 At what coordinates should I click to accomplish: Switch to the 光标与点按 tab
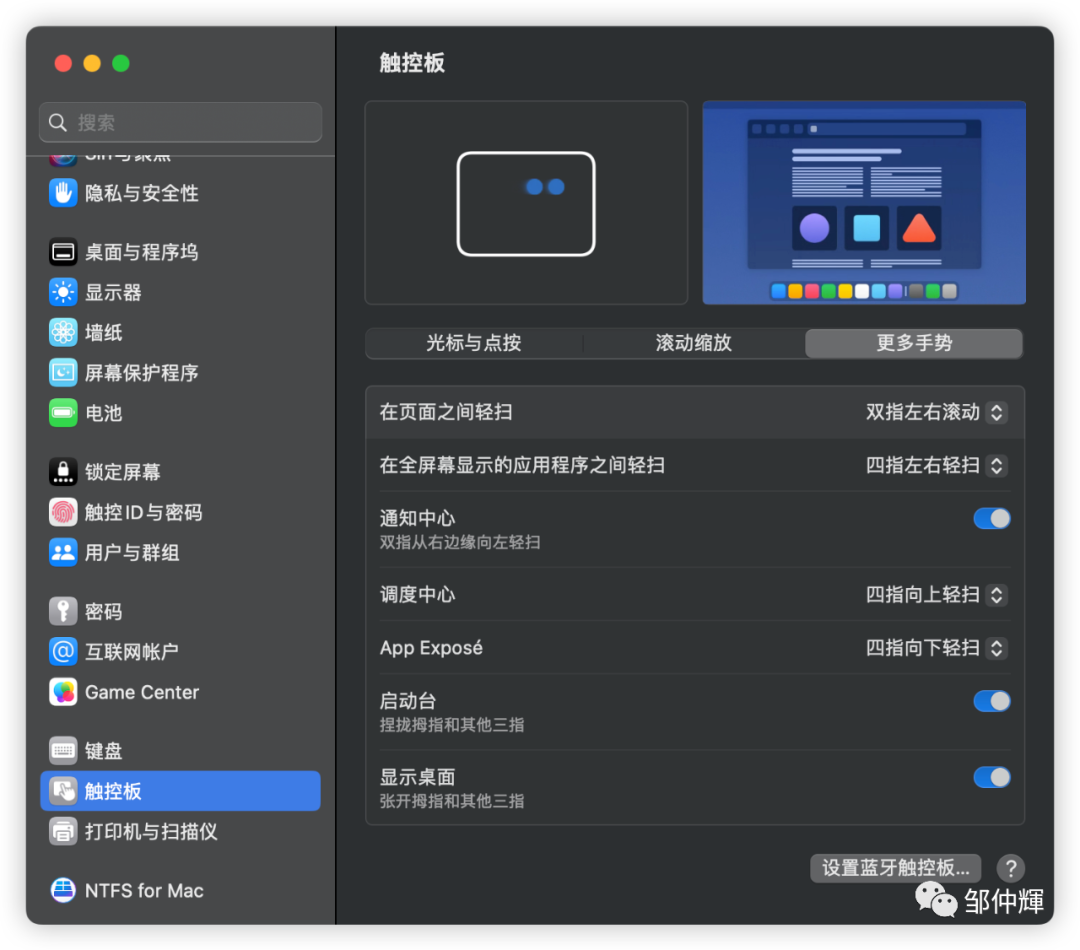(x=474, y=343)
